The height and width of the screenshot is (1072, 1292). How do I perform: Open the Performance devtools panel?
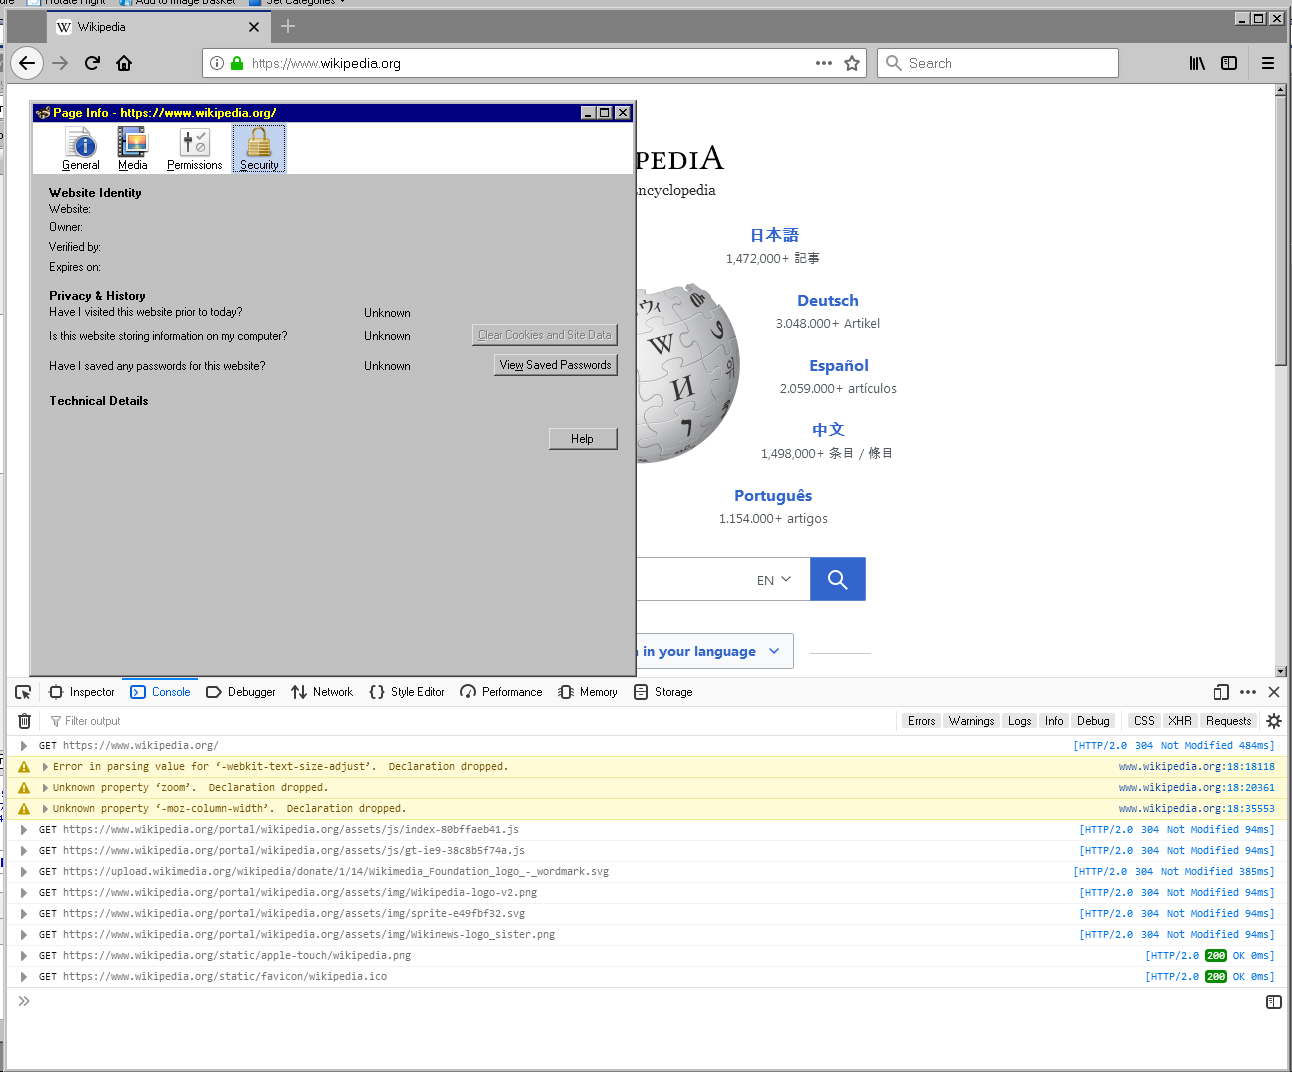point(501,692)
